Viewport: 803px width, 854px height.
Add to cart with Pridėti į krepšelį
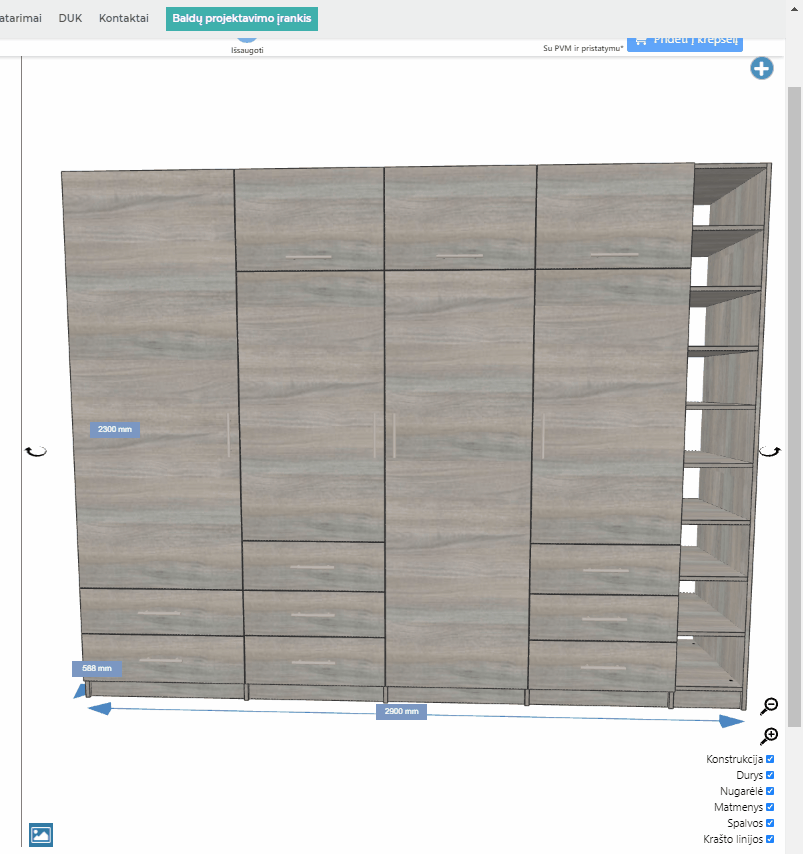[685, 40]
